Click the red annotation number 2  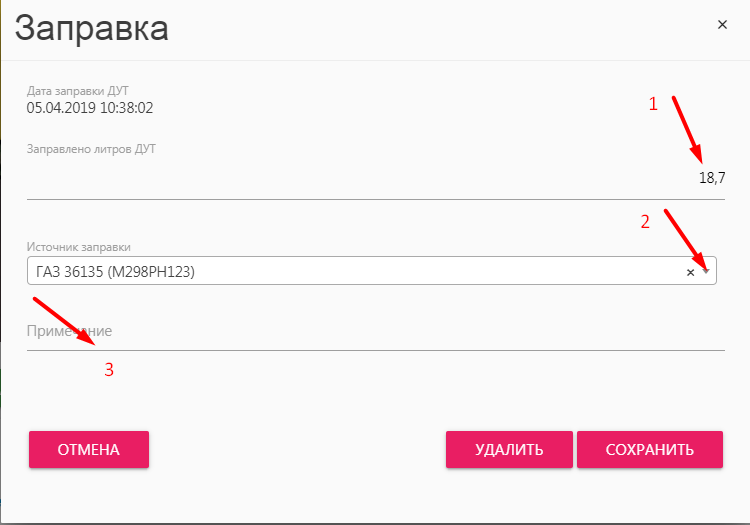click(x=645, y=222)
